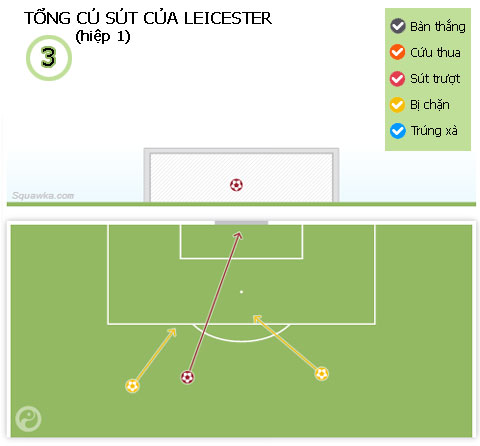Click the red ball inside the goal
This screenshot has height=446, width=480.
[x=236, y=185]
